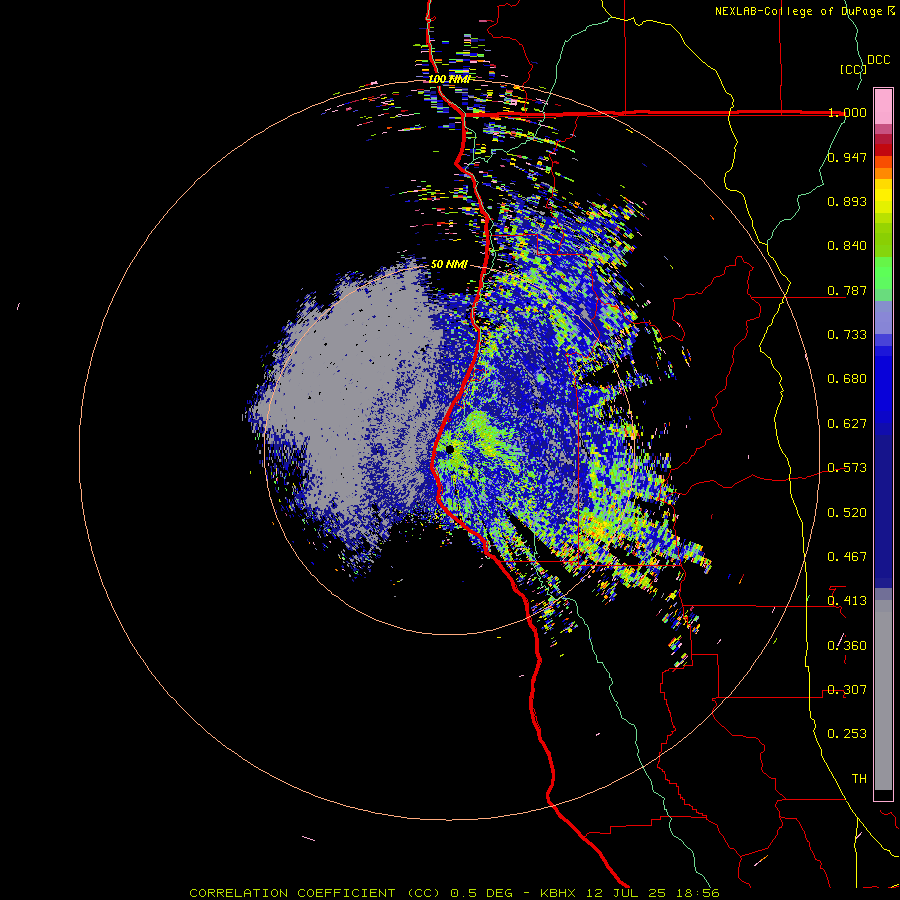Click the [CC] product label near the legend
This screenshot has width=900, height=900.
(853, 69)
